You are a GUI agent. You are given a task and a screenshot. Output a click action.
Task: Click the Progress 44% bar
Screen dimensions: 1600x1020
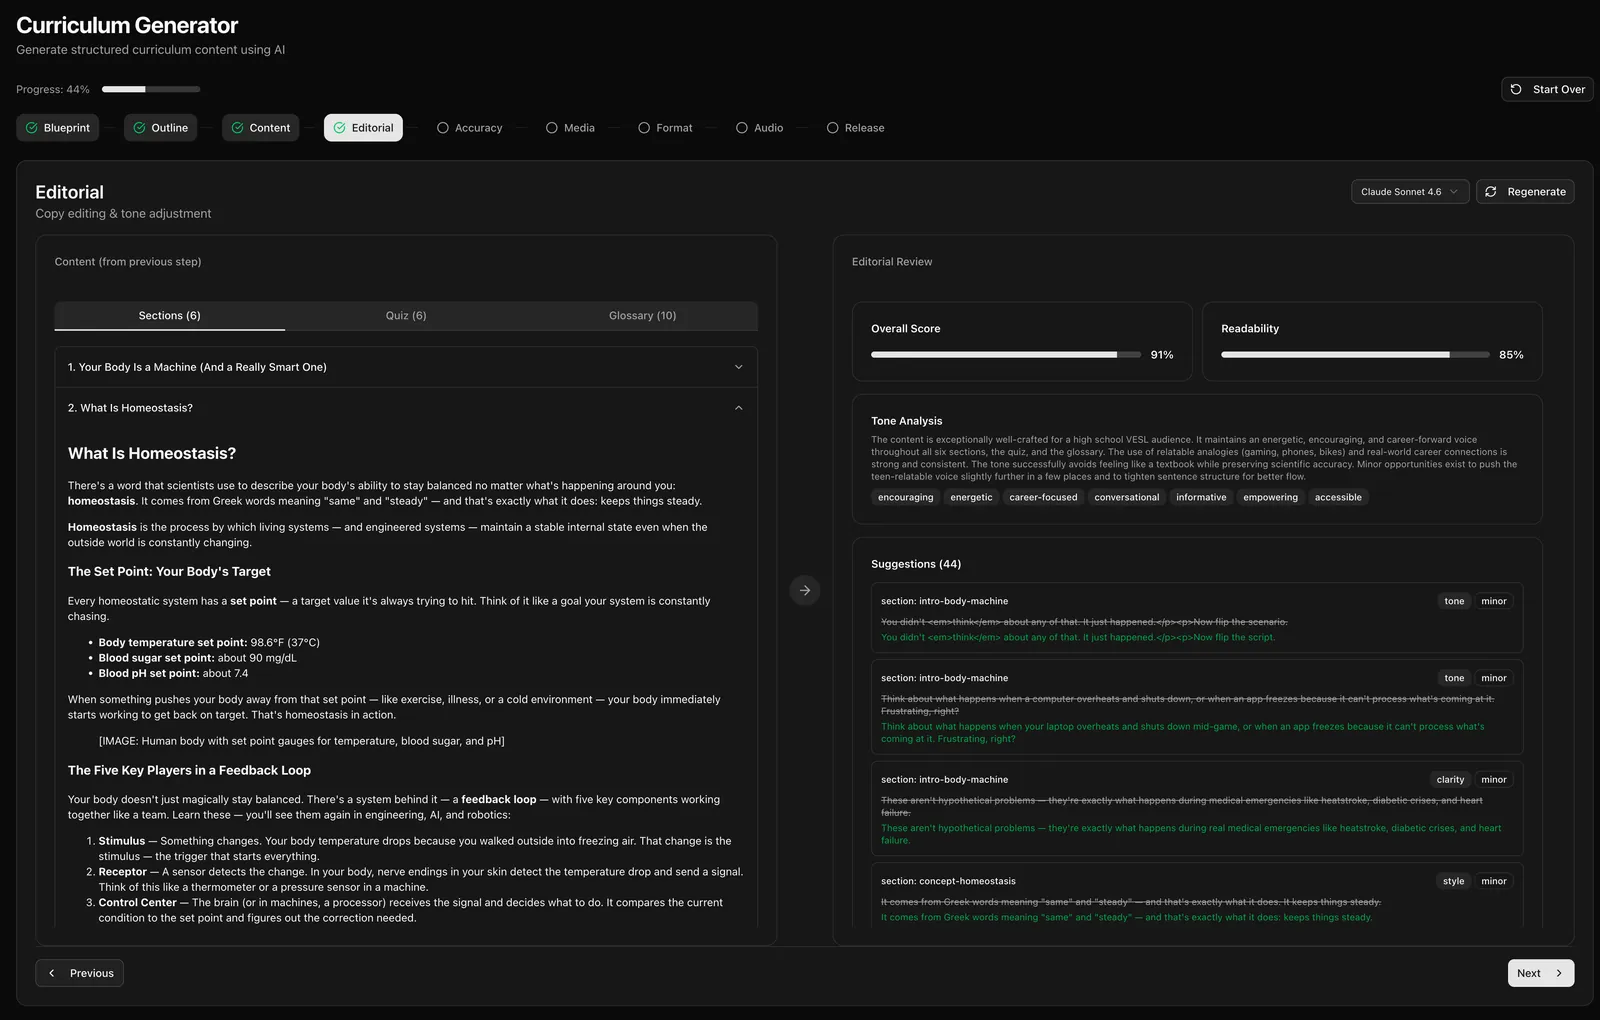click(151, 89)
